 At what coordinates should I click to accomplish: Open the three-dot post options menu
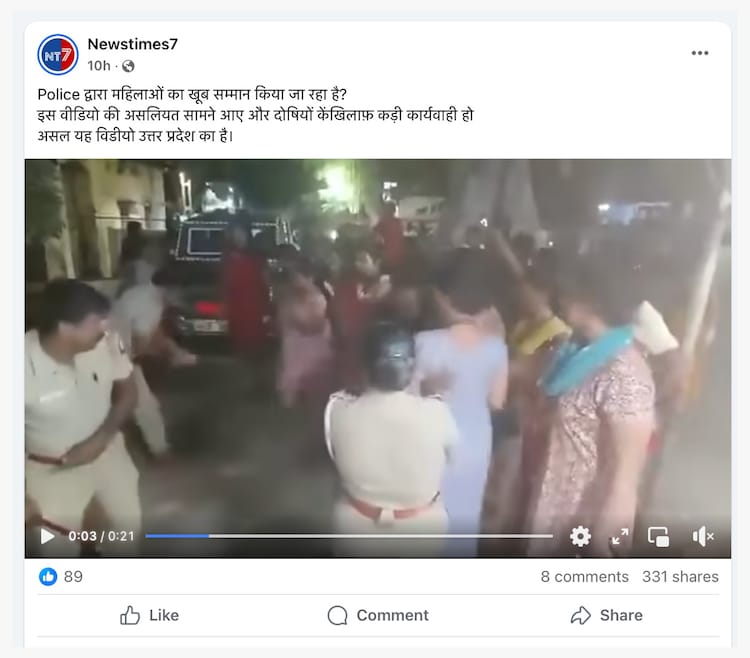tap(700, 53)
